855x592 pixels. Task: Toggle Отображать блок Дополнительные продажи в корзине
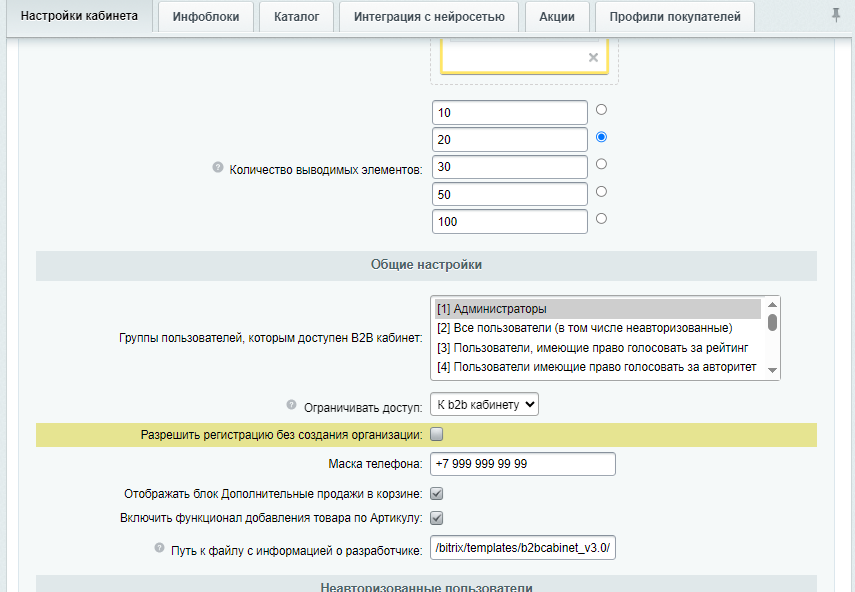(437, 493)
